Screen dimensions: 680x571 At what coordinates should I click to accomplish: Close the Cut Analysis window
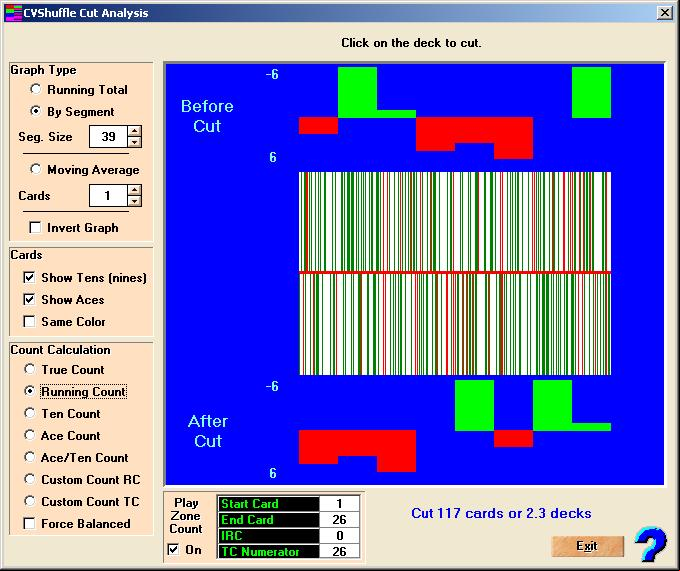(x=664, y=13)
